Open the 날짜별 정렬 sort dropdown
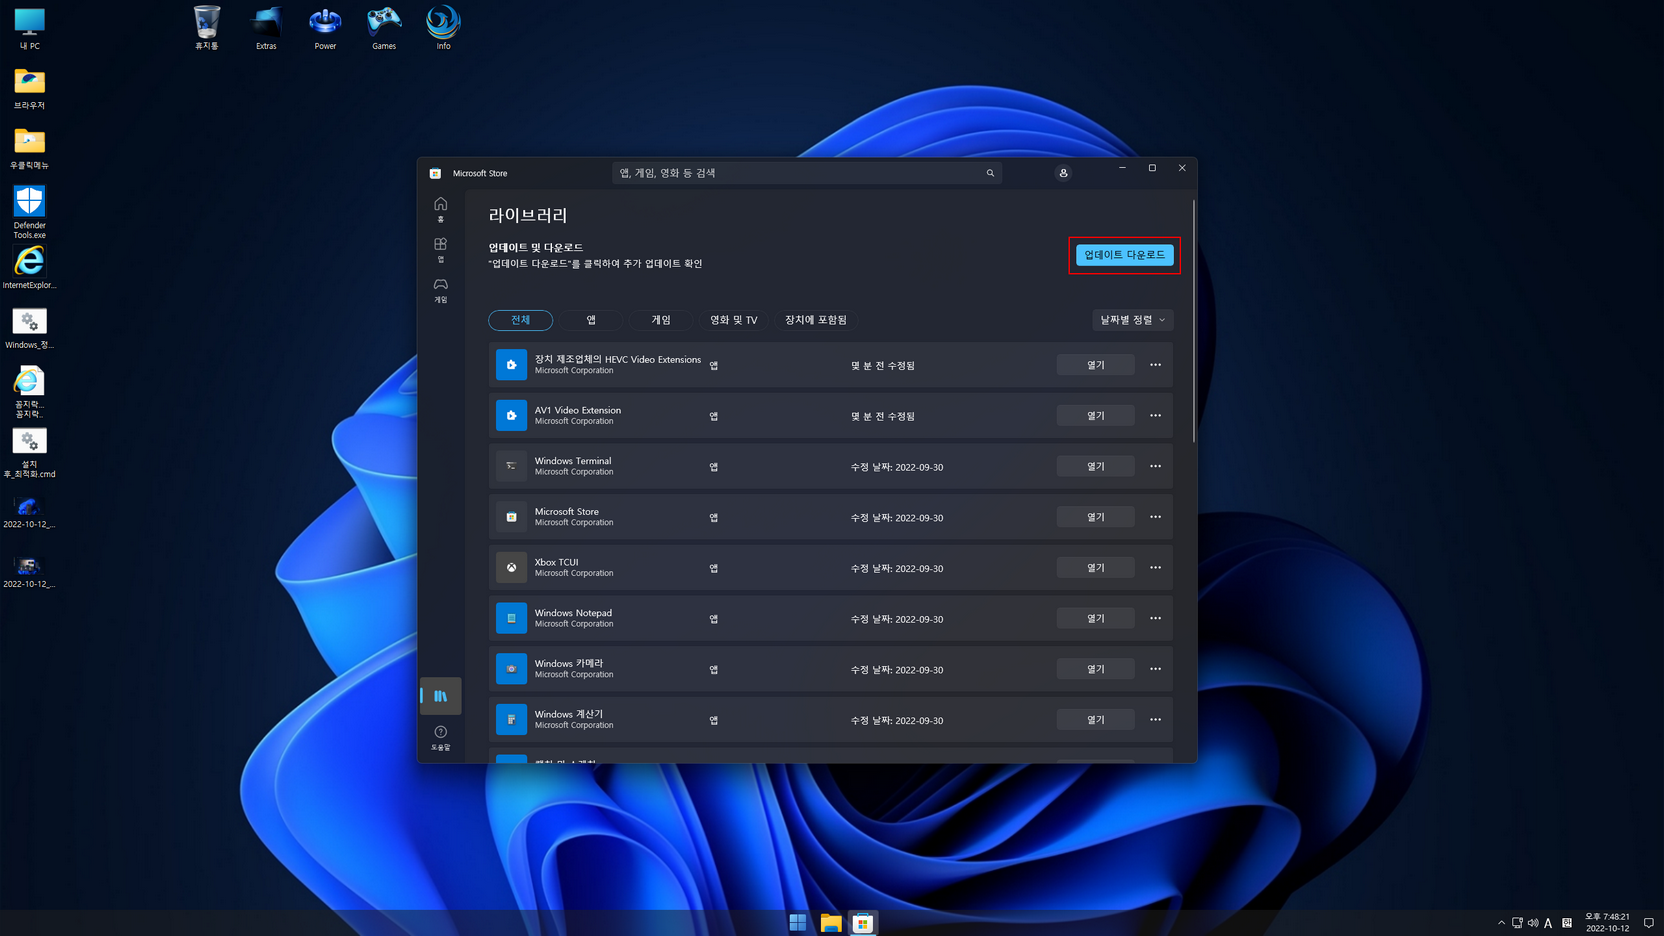 tap(1132, 320)
